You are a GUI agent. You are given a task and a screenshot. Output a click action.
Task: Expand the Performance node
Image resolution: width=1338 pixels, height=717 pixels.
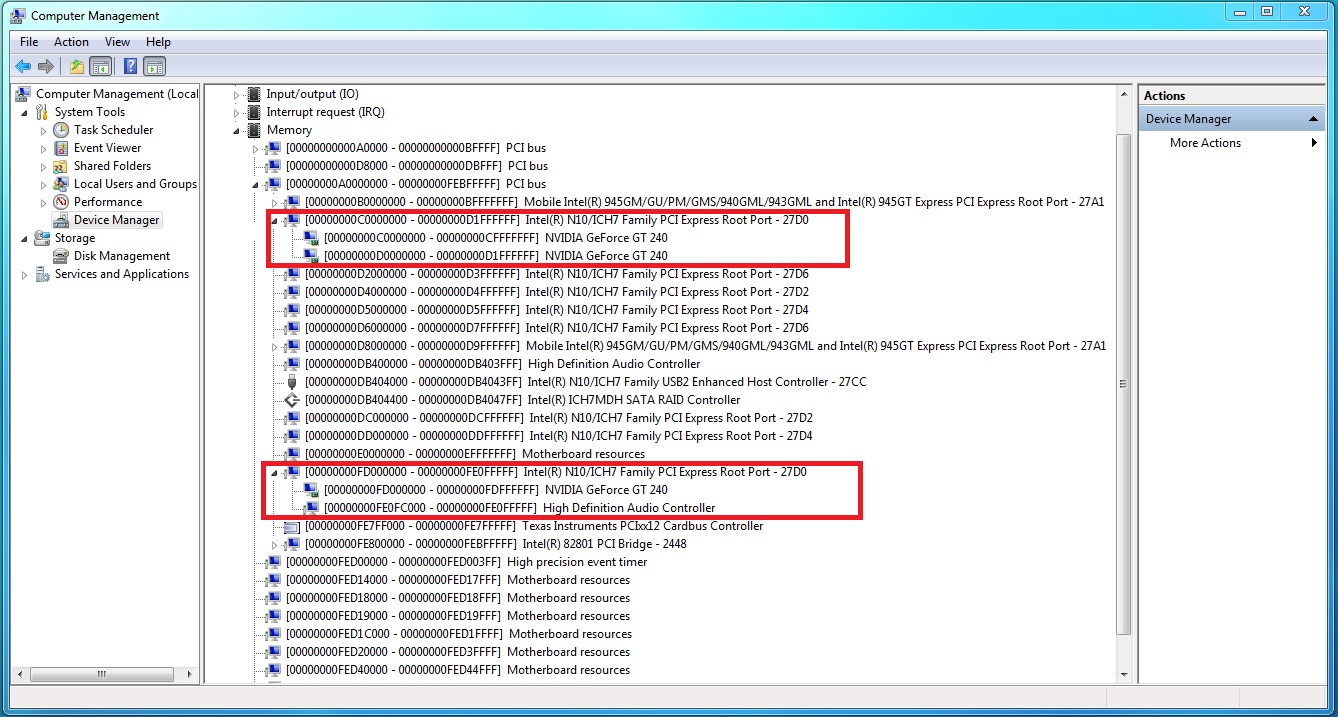pyautogui.click(x=43, y=202)
